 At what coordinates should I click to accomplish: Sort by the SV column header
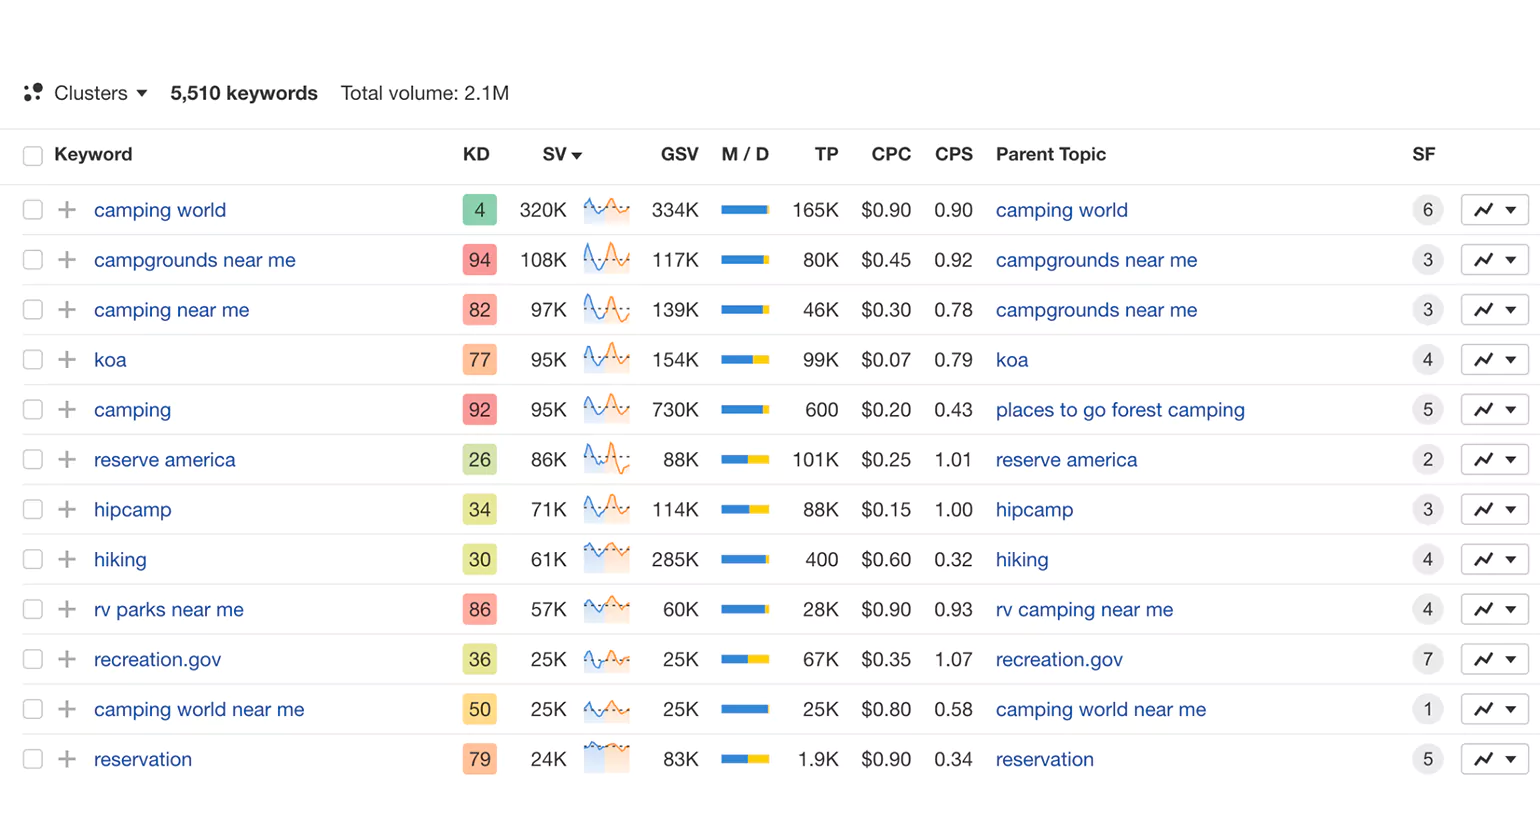(562, 154)
